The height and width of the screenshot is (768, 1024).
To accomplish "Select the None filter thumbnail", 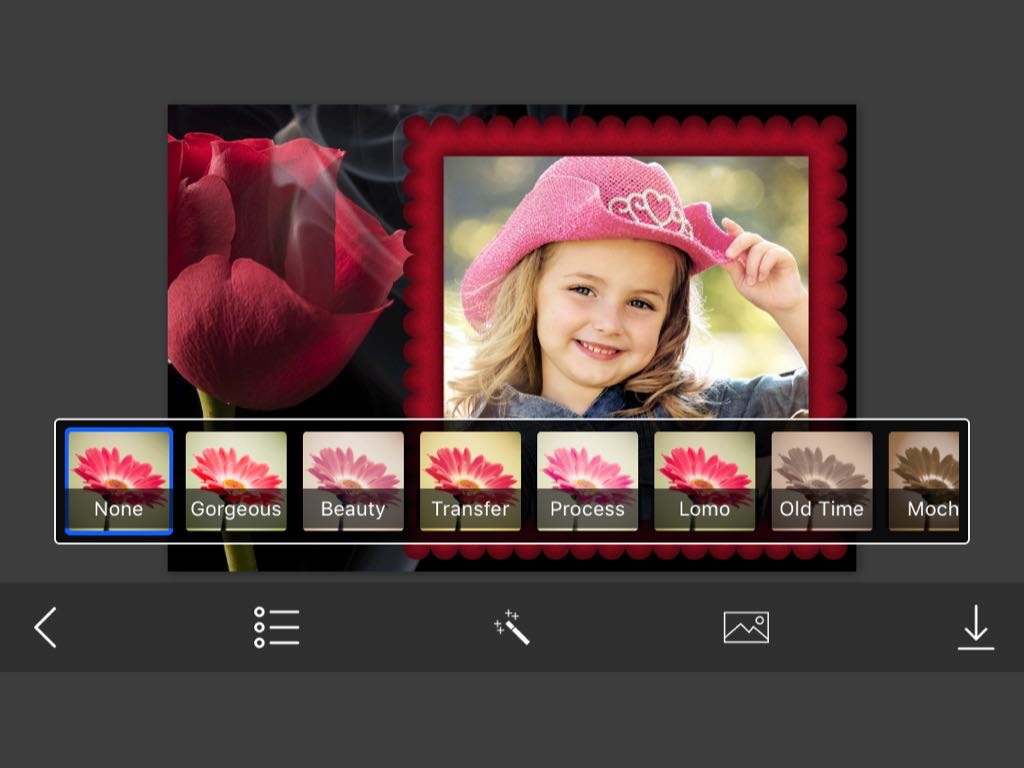I will (x=119, y=481).
